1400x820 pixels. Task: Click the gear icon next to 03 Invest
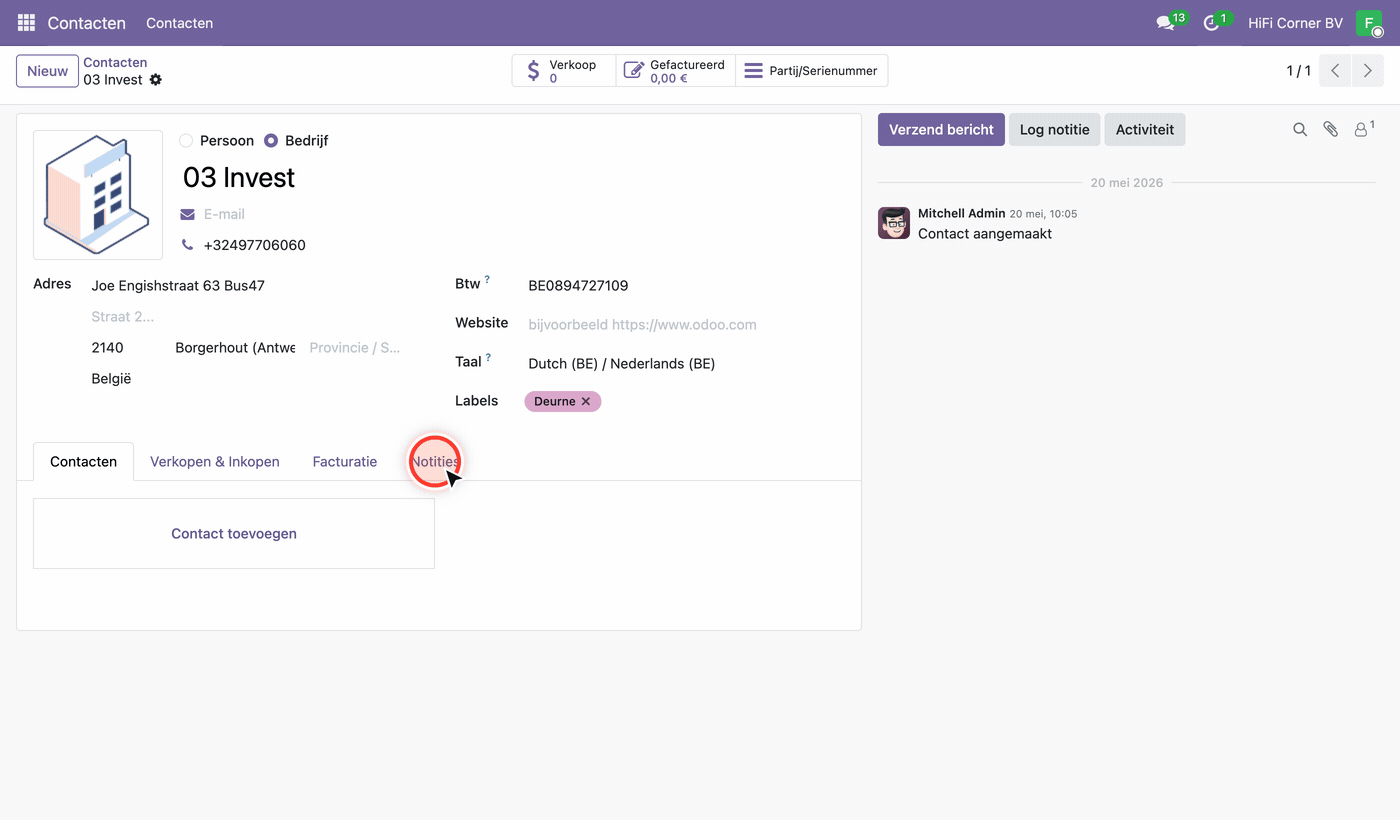[x=156, y=80]
